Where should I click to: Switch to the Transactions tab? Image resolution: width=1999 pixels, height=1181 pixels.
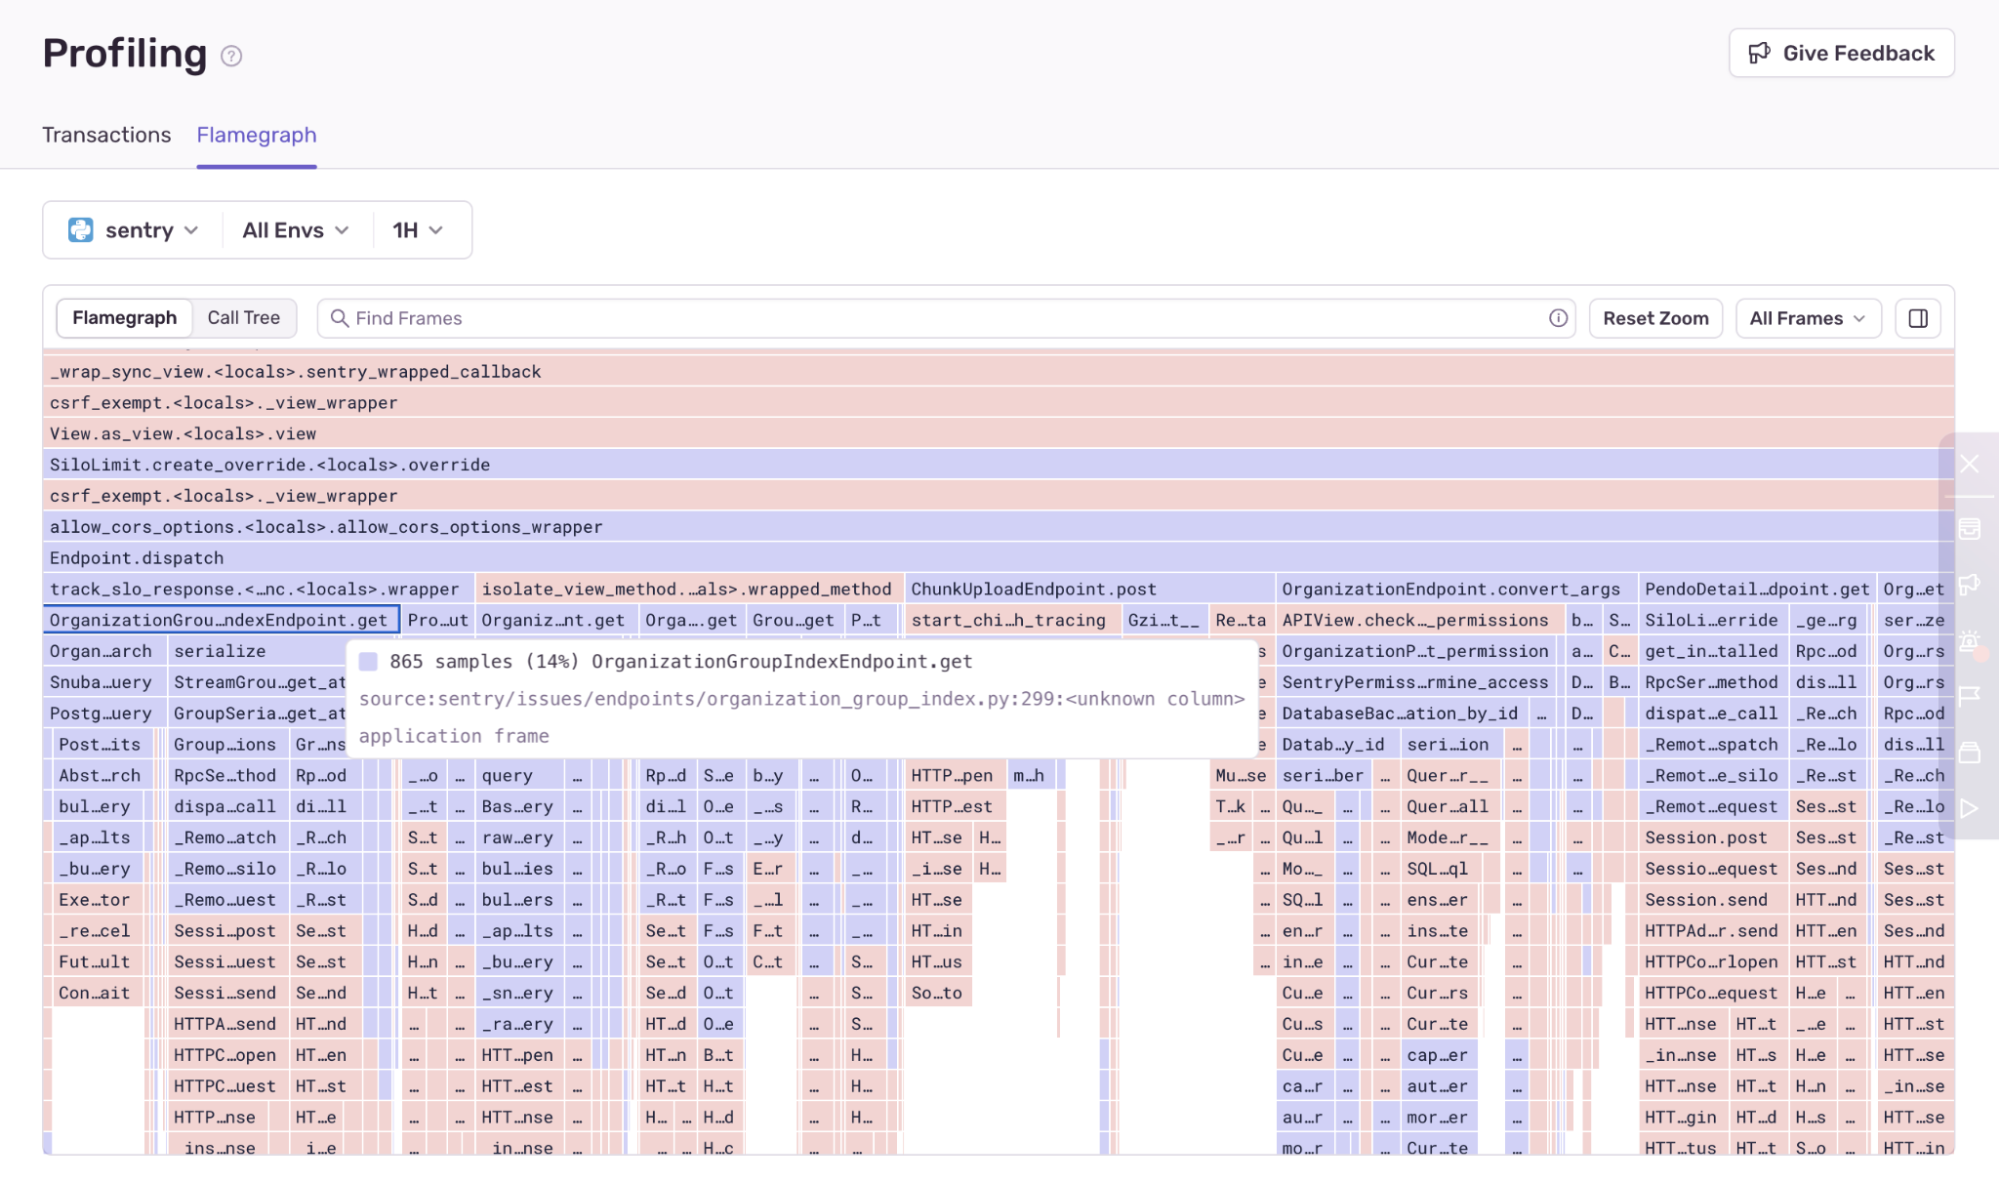106,134
